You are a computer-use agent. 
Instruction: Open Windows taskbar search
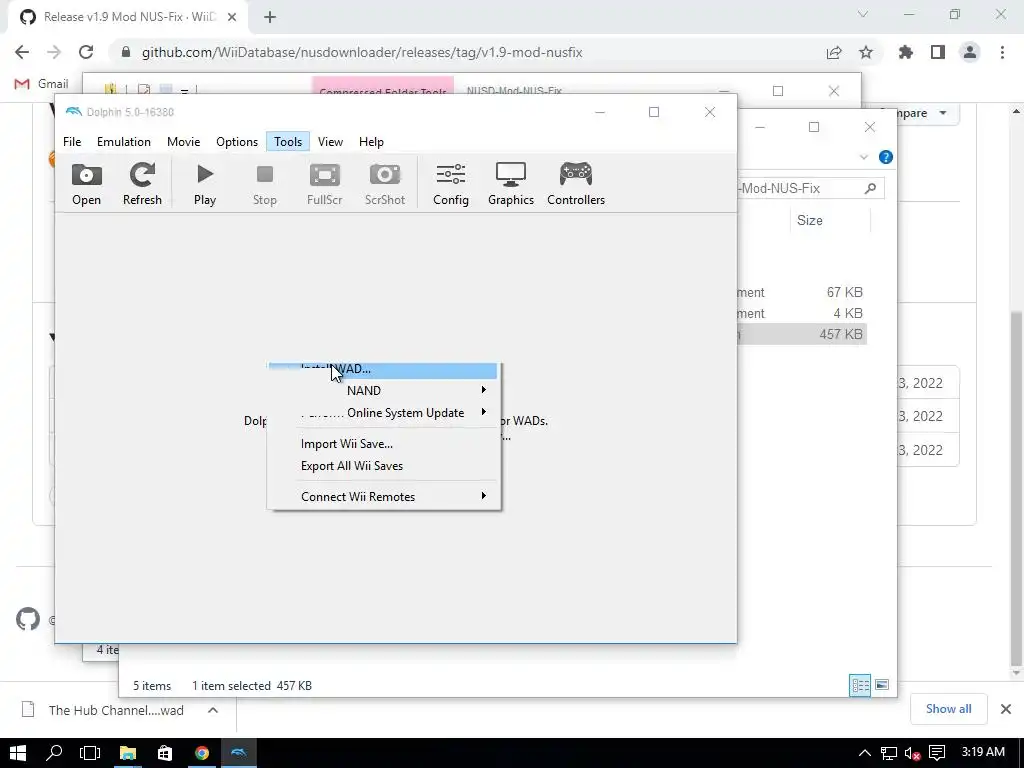coord(54,753)
